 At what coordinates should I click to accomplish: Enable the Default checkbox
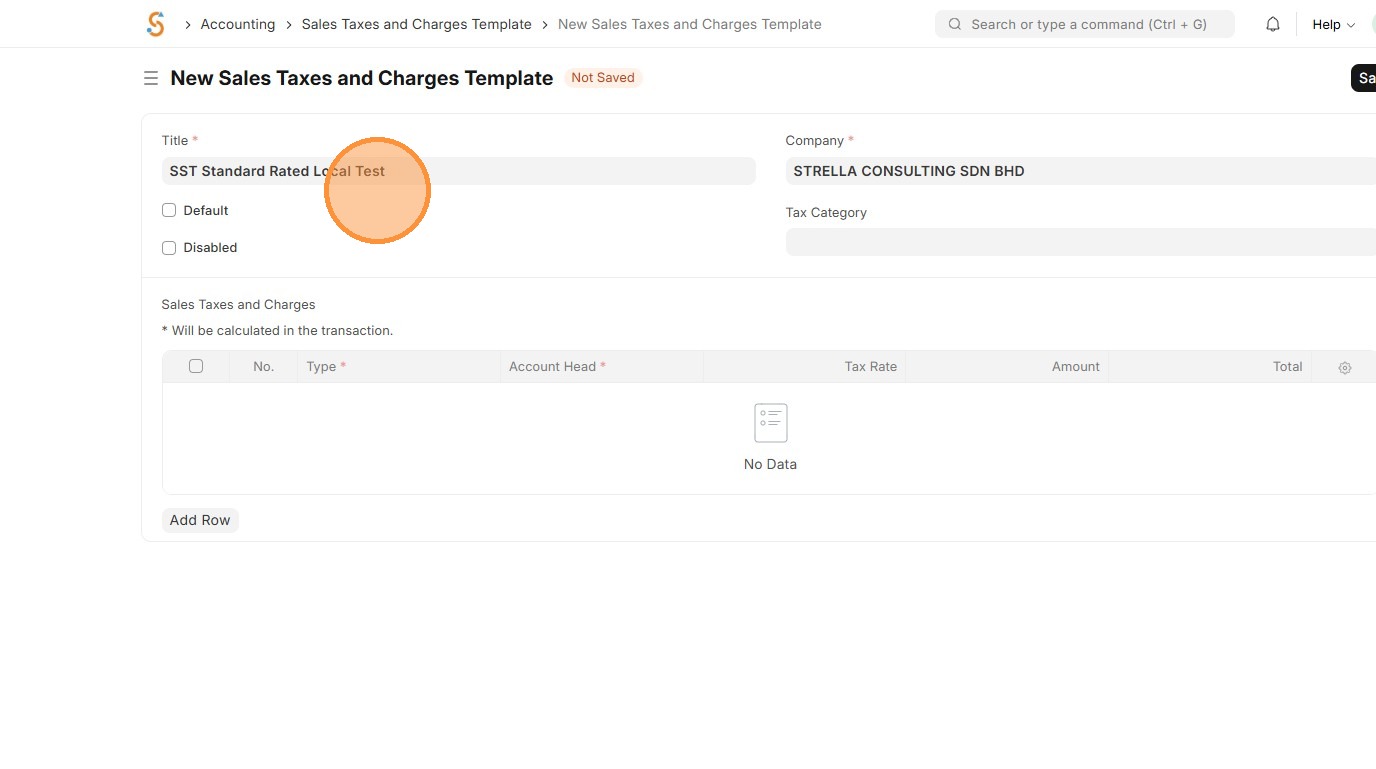coord(169,210)
